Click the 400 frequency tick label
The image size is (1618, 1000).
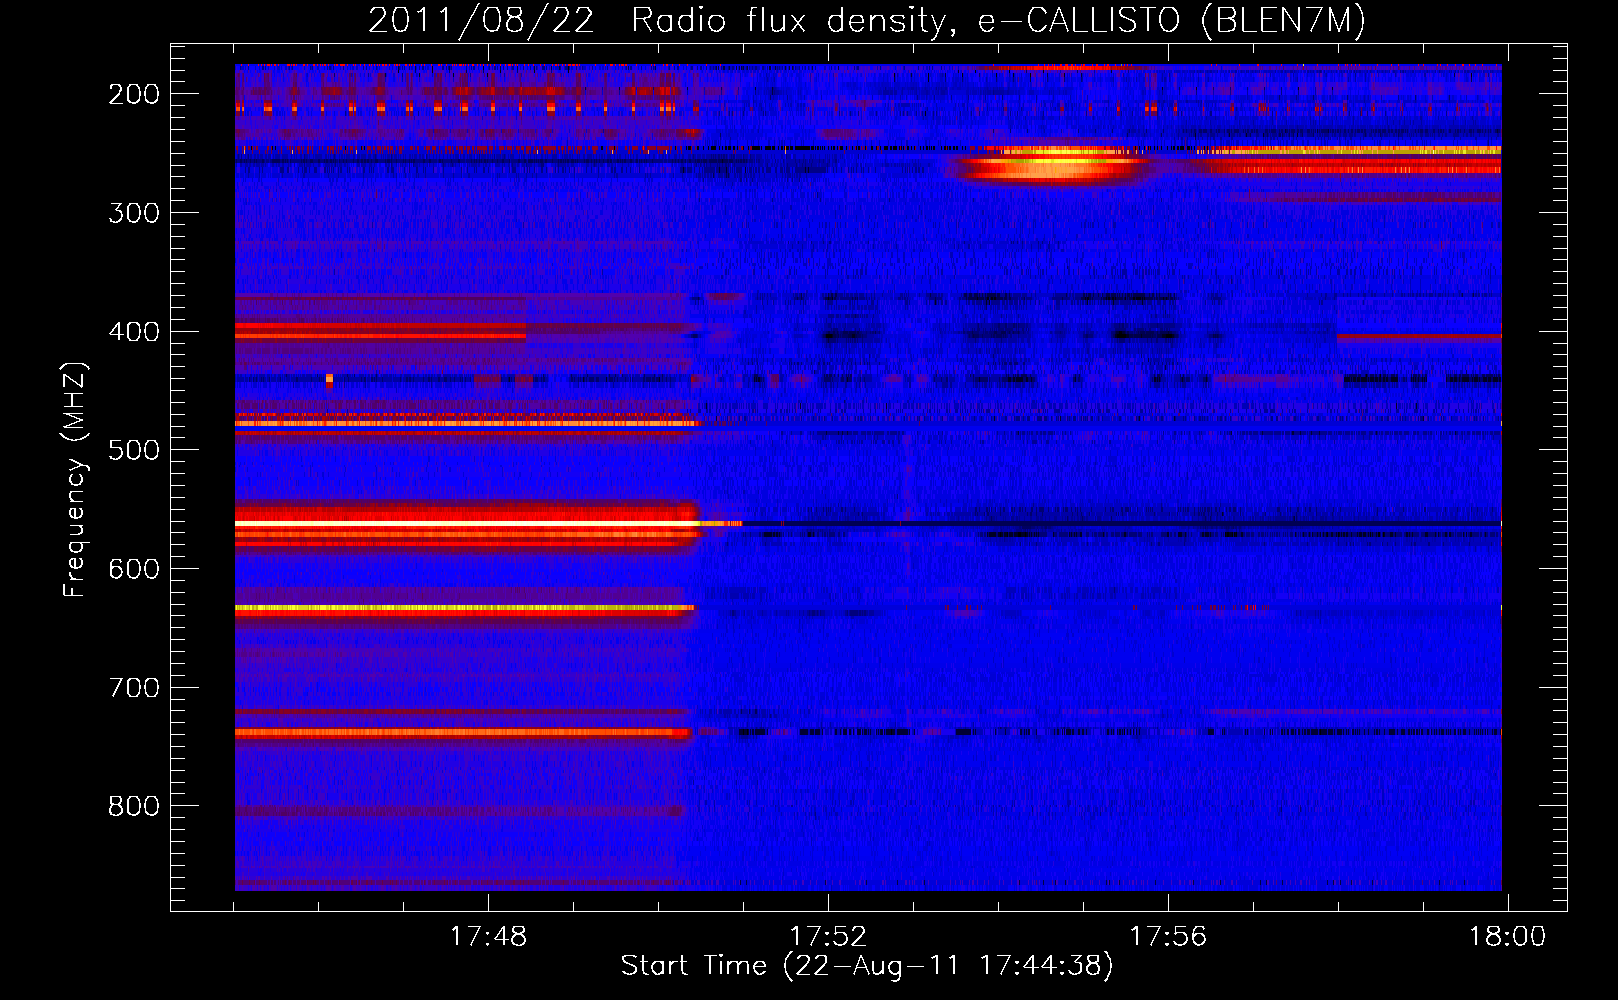pyautogui.click(x=134, y=332)
